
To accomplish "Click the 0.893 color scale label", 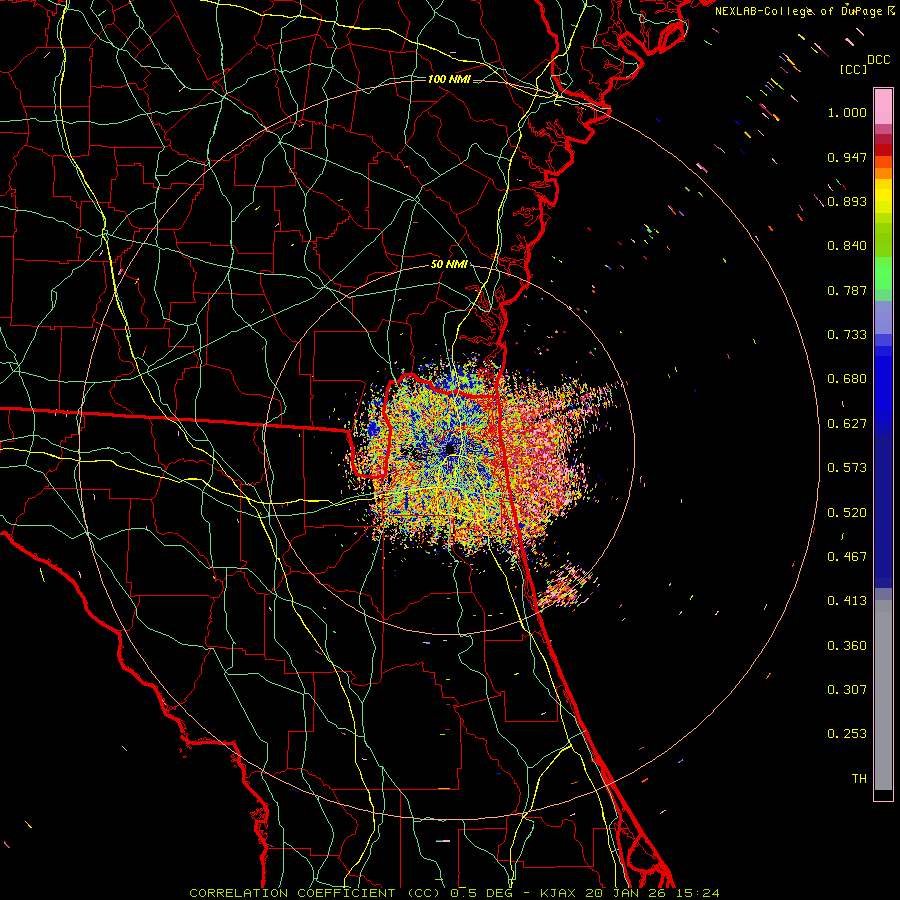I will [x=847, y=201].
